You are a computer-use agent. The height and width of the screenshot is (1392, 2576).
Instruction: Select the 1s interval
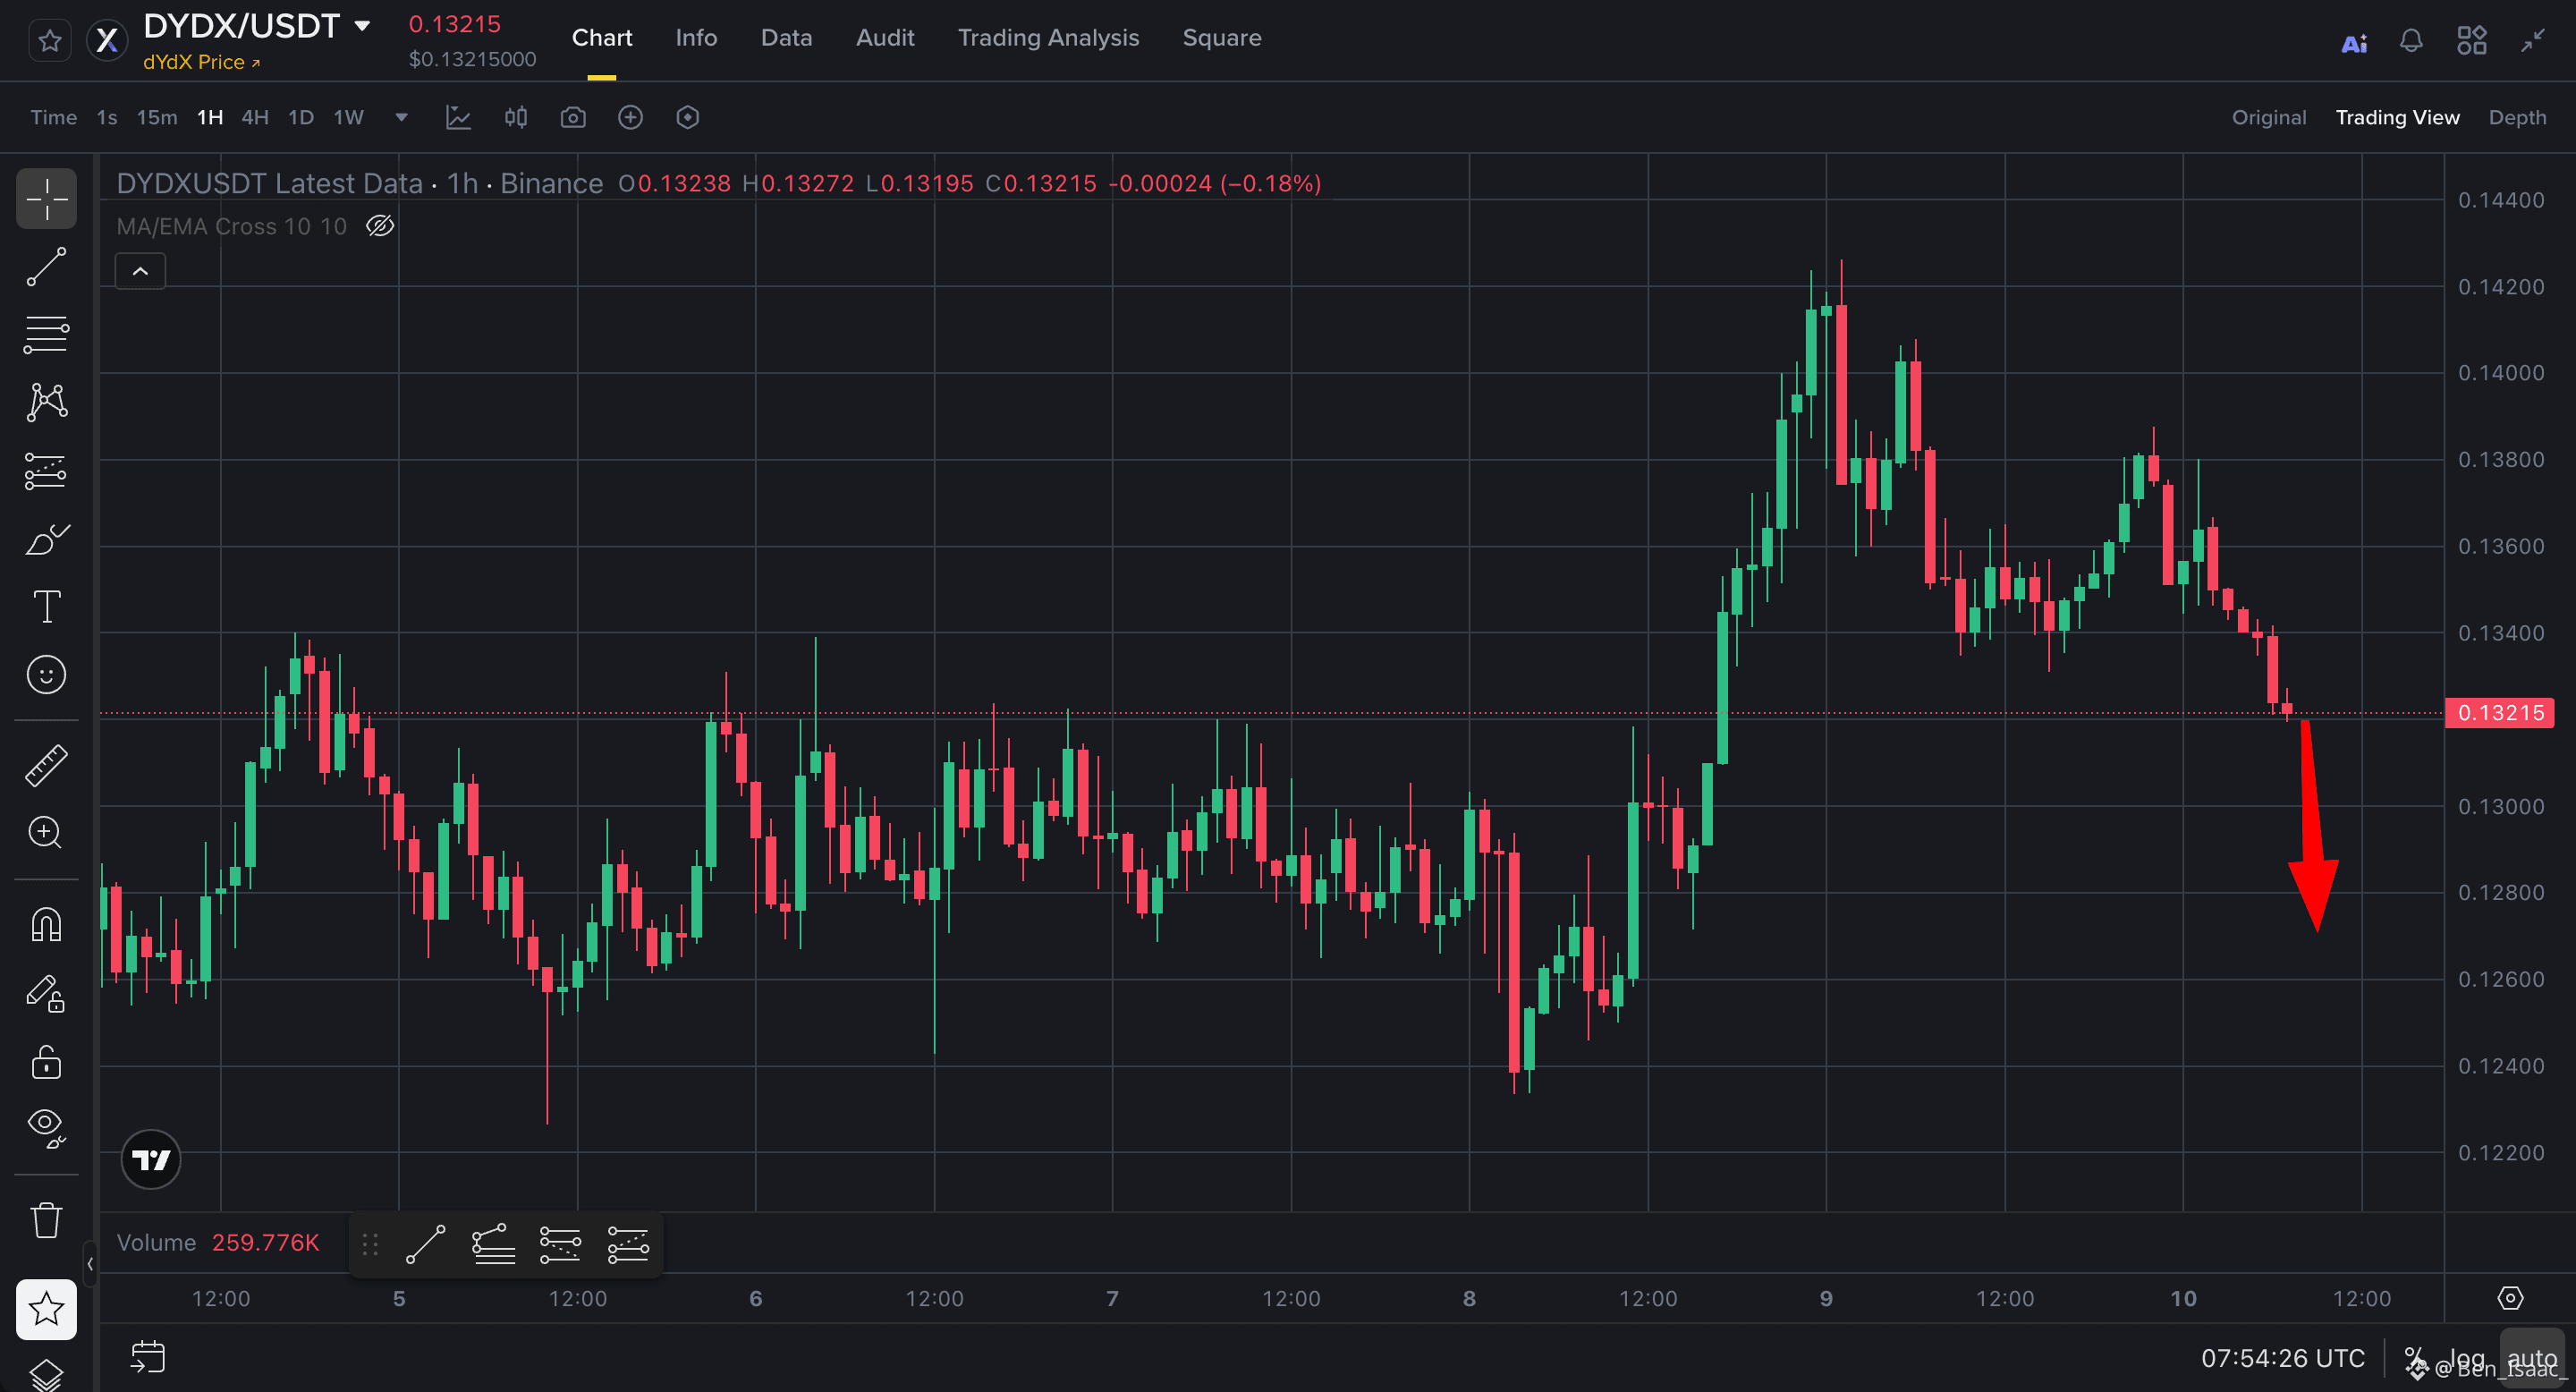[x=107, y=117]
